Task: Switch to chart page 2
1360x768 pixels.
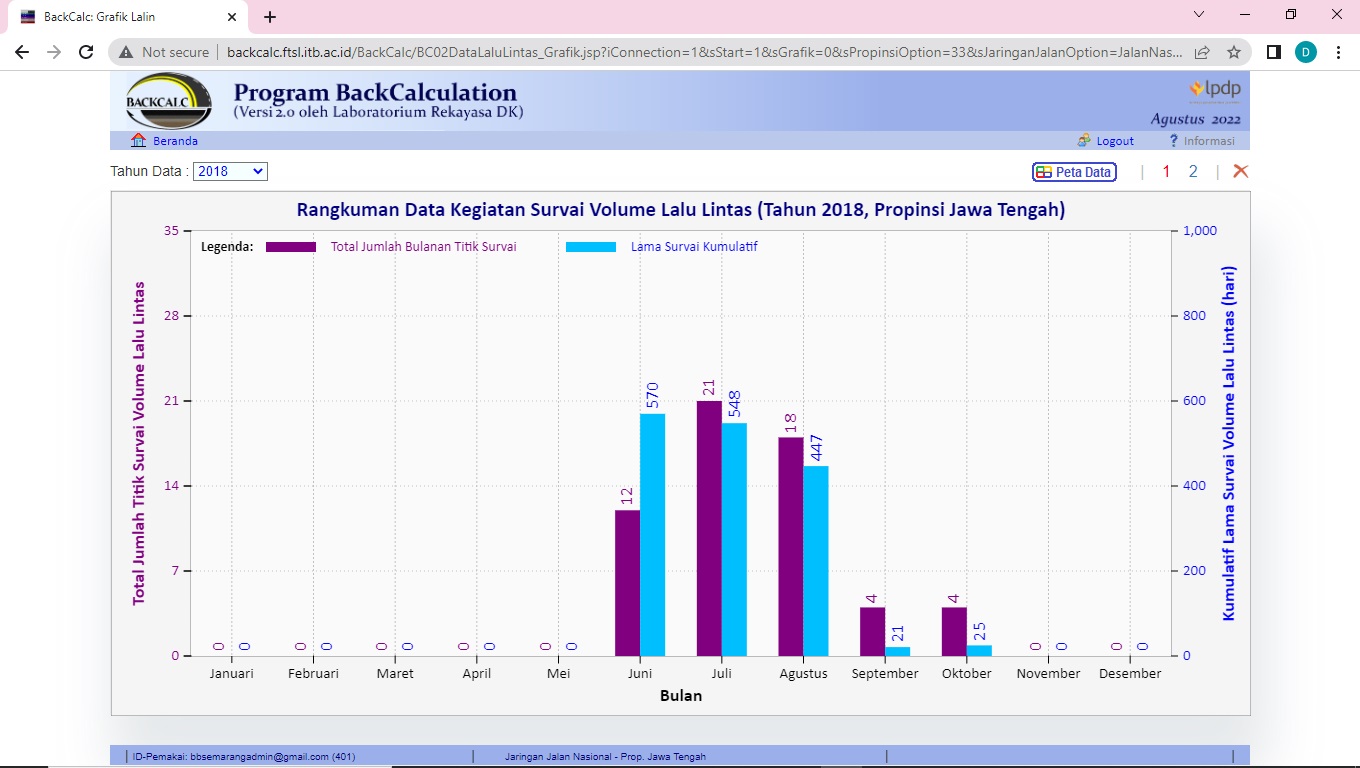Action: (1193, 171)
